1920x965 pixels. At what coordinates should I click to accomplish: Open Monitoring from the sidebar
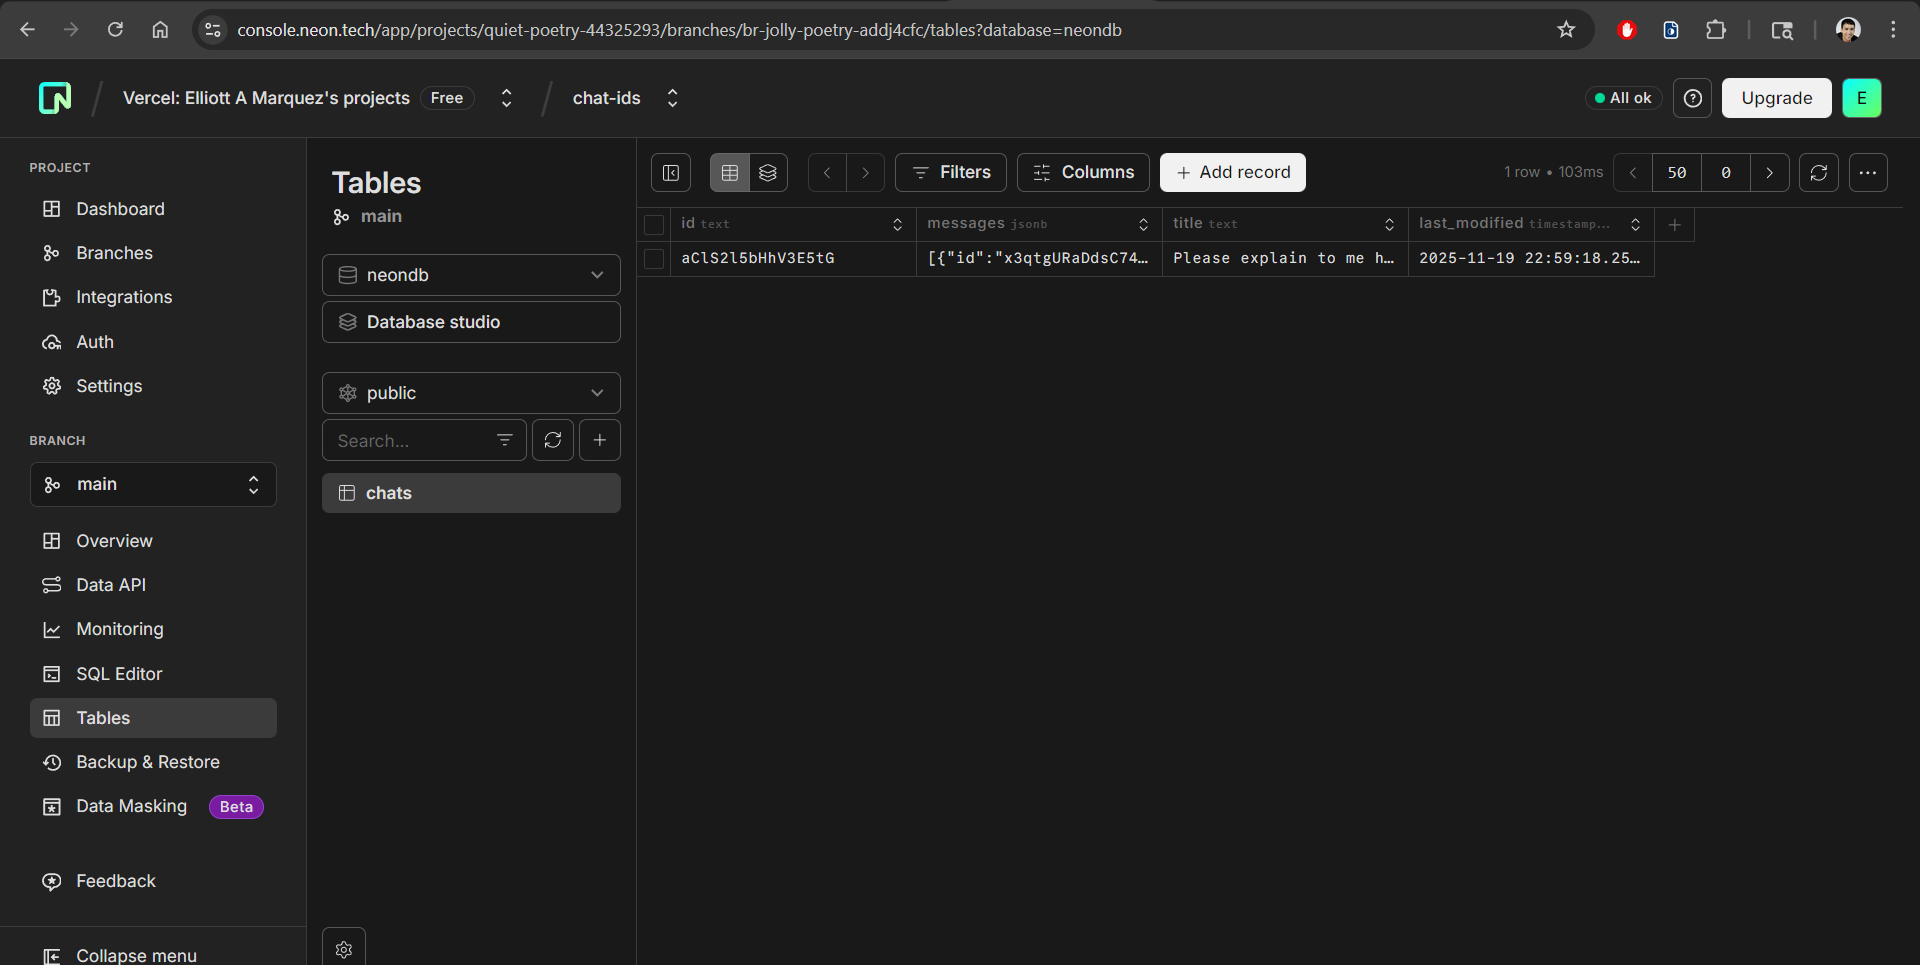pyautogui.click(x=120, y=629)
